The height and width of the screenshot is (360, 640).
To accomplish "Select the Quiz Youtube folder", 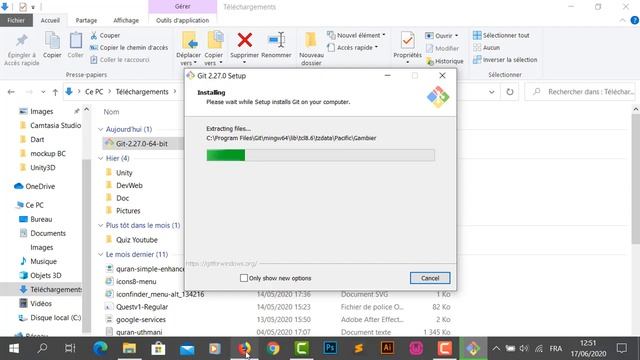I will 137,240.
